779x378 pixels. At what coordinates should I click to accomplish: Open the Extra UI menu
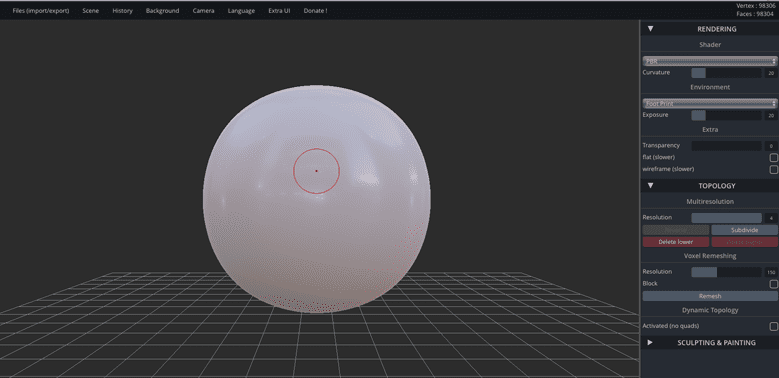[279, 10]
